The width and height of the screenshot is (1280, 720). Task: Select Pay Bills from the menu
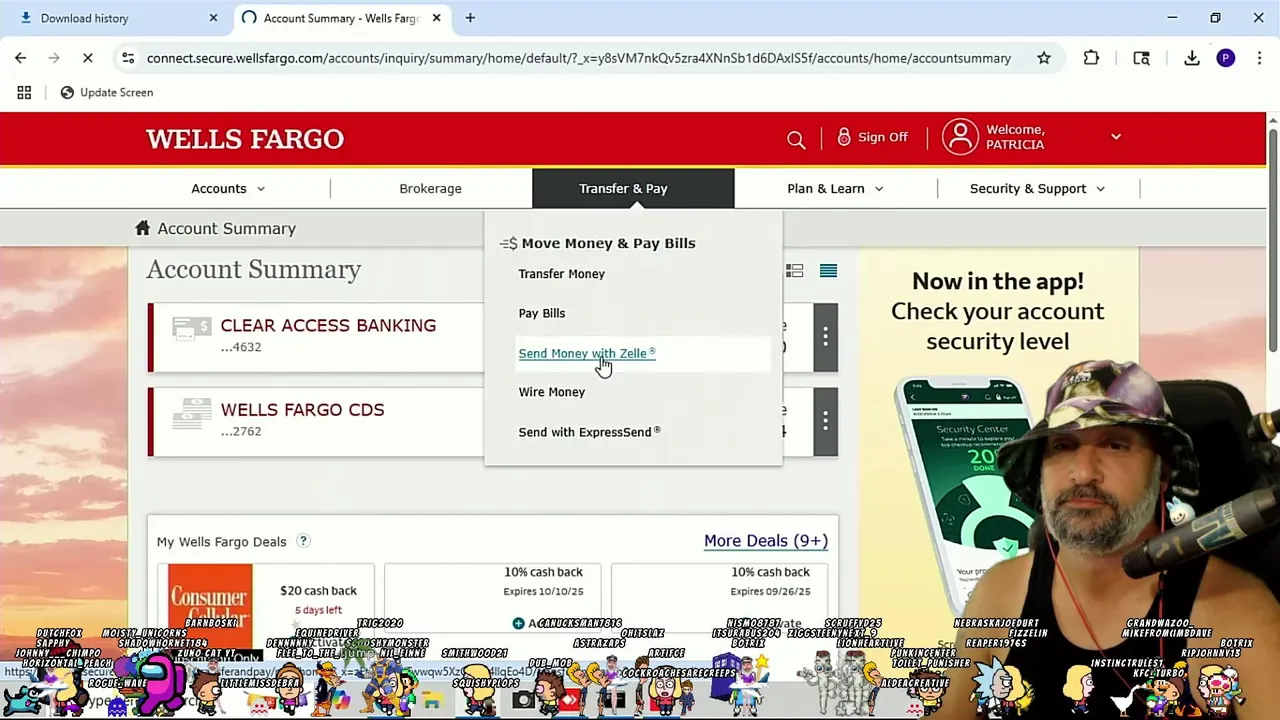click(x=542, y=313)
